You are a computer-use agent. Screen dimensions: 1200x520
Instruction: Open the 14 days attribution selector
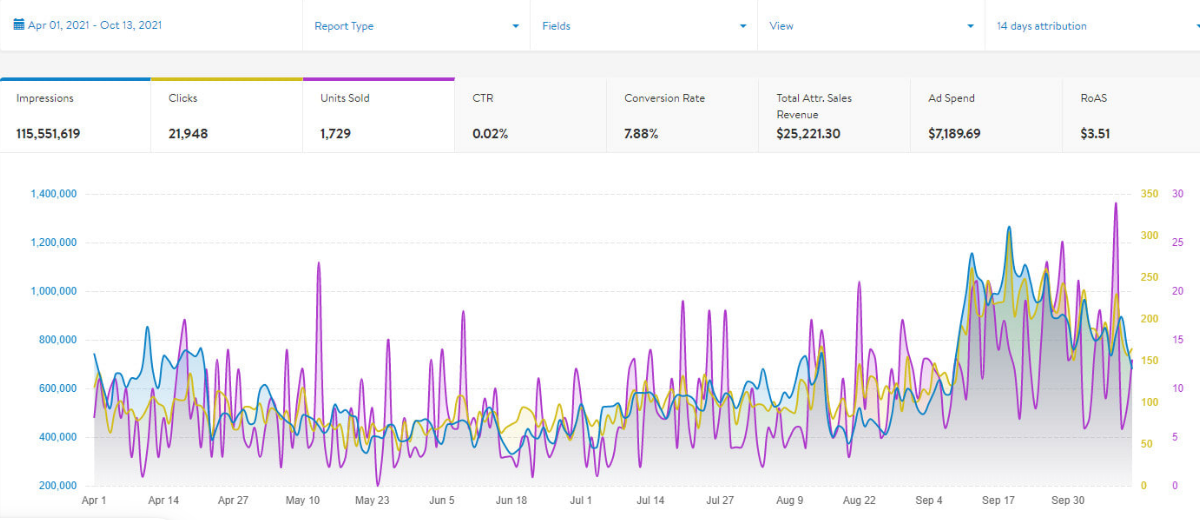(x=1040, y=26)
